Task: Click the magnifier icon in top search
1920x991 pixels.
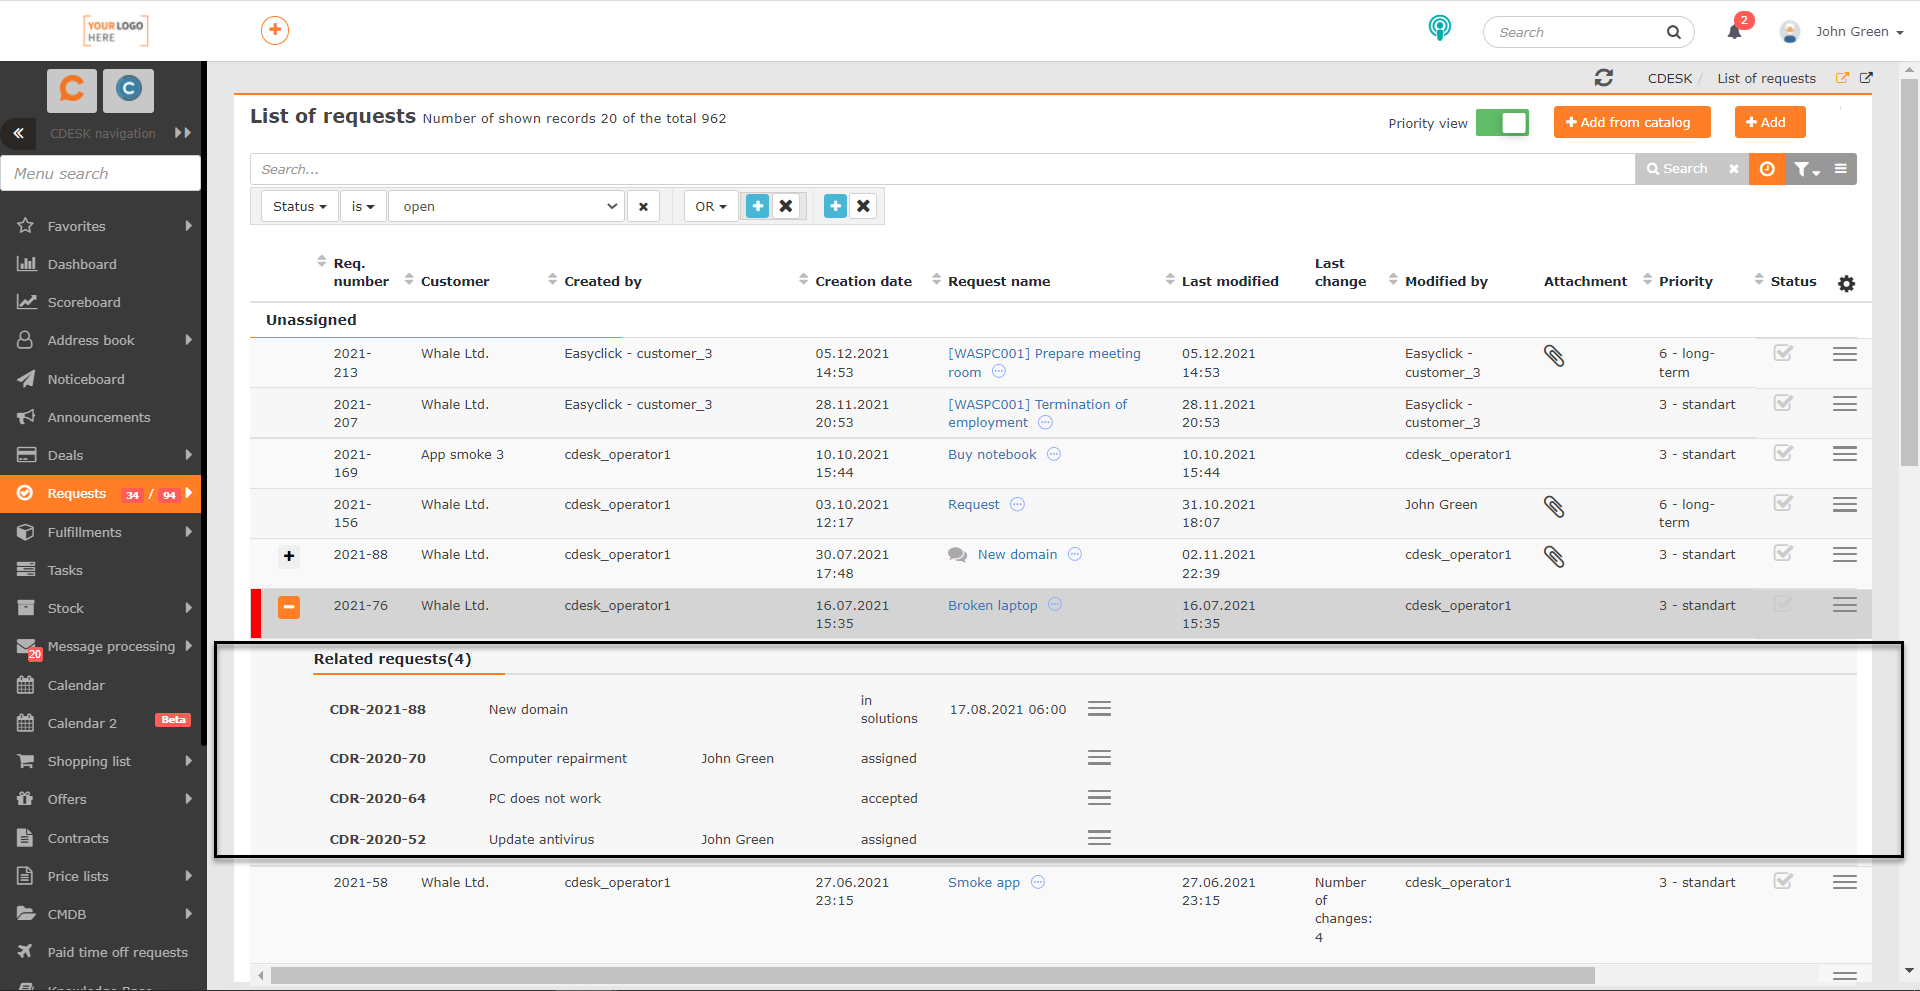Action: point(1673,32)
